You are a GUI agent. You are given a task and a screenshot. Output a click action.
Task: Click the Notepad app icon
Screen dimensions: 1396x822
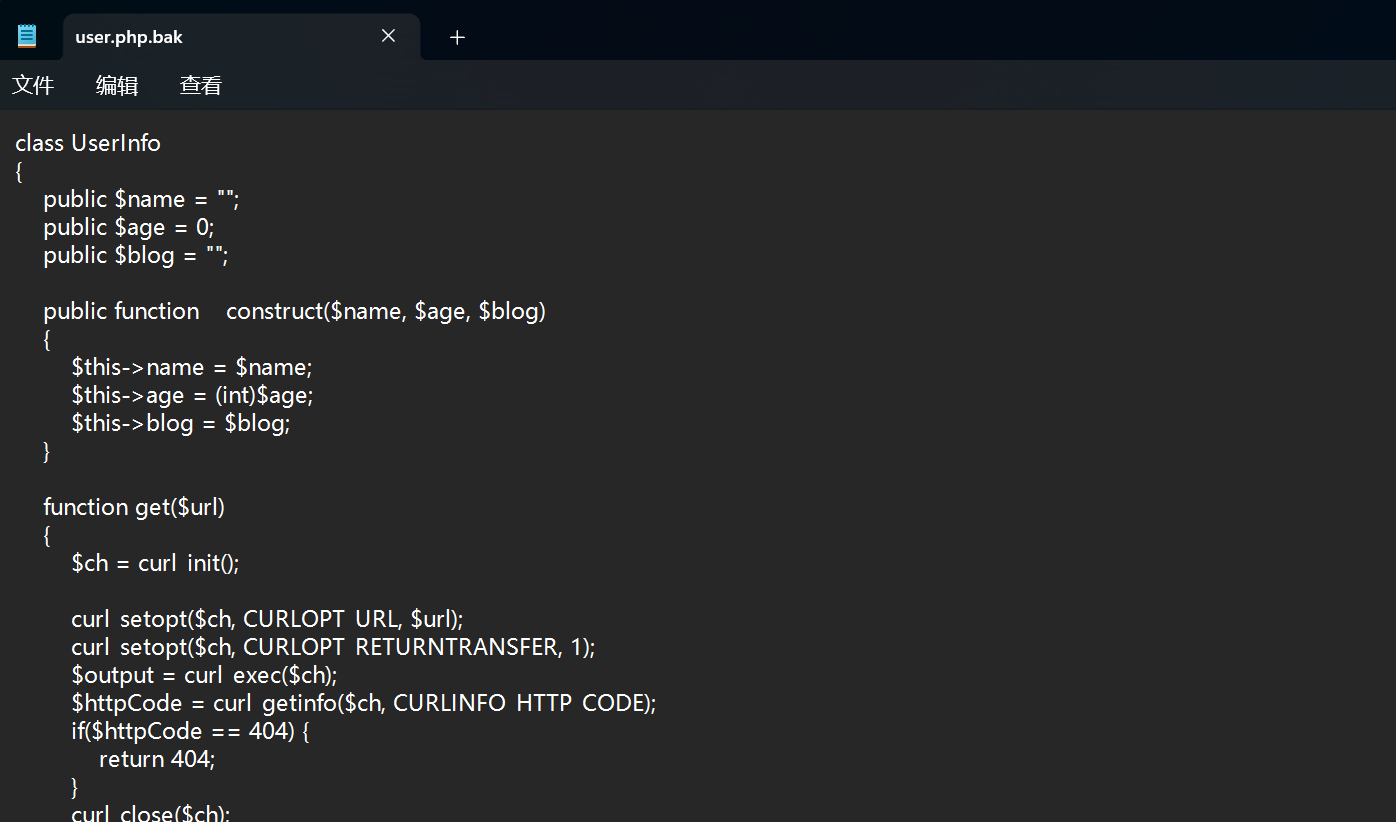click(27, 37)
